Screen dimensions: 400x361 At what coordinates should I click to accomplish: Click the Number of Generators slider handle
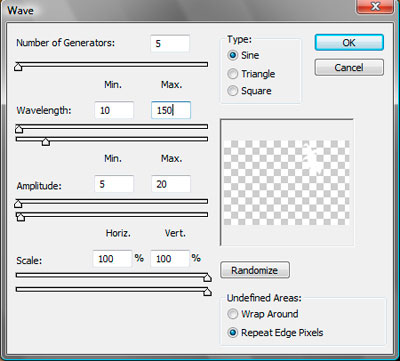pyautogui.click(x=18, y=67)
